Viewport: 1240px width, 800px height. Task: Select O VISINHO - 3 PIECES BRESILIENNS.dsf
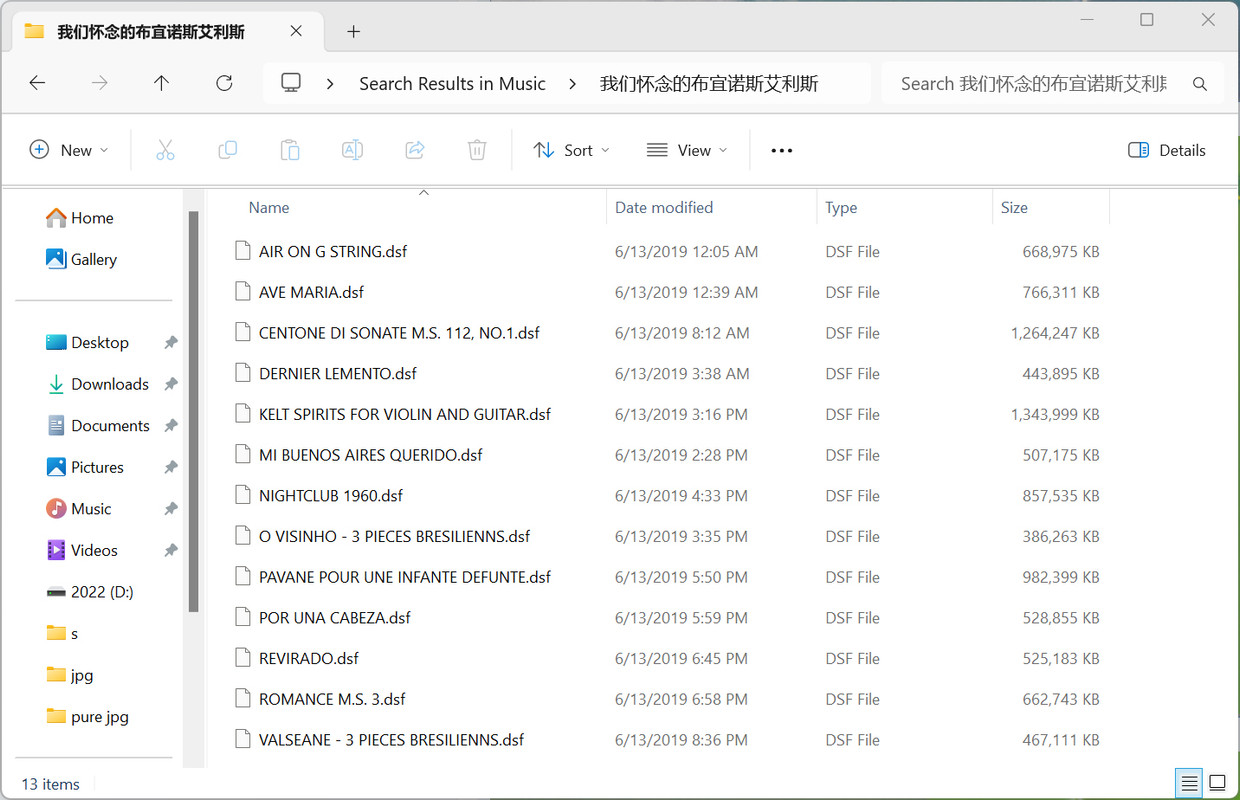tap(394, 536)
